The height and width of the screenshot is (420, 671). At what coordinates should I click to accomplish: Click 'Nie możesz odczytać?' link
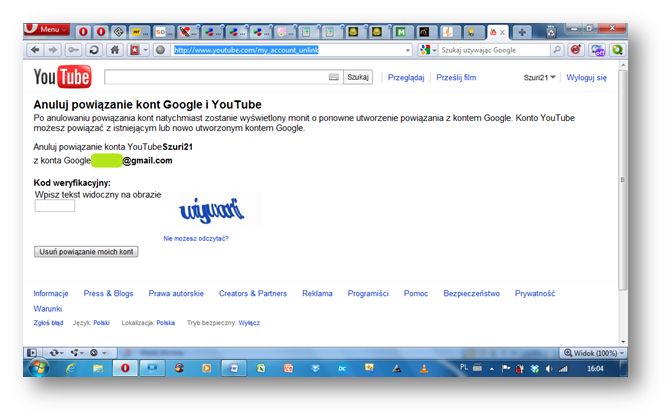pyautogui.click(x=196, y=238)
